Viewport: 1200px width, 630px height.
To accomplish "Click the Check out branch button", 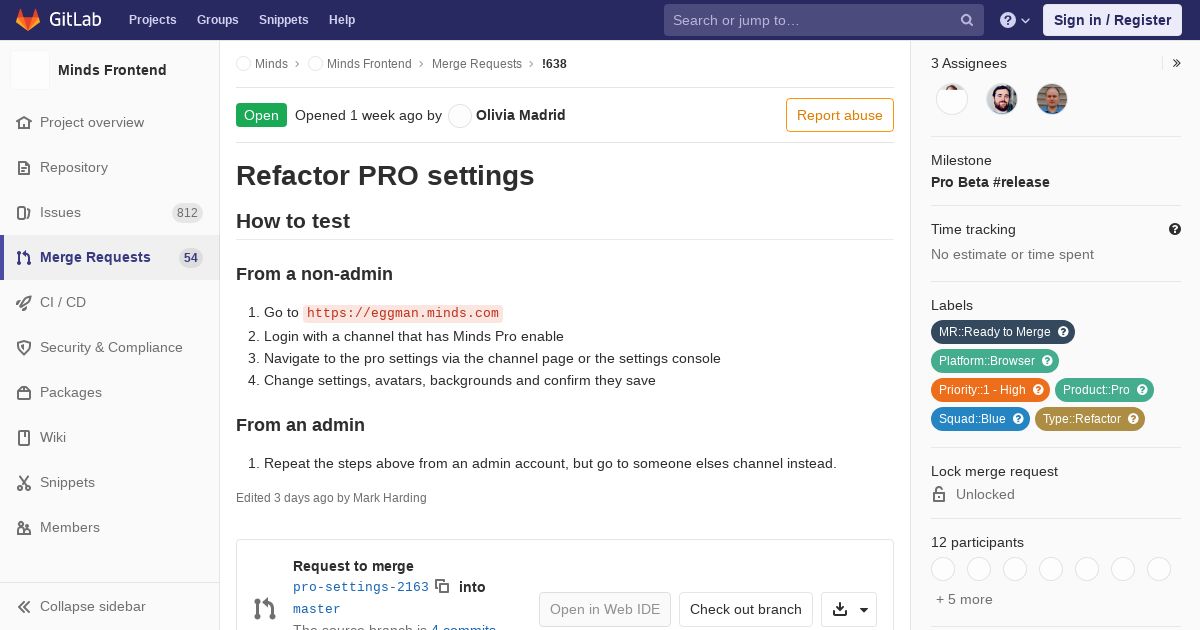I will (x=746, y=609).
